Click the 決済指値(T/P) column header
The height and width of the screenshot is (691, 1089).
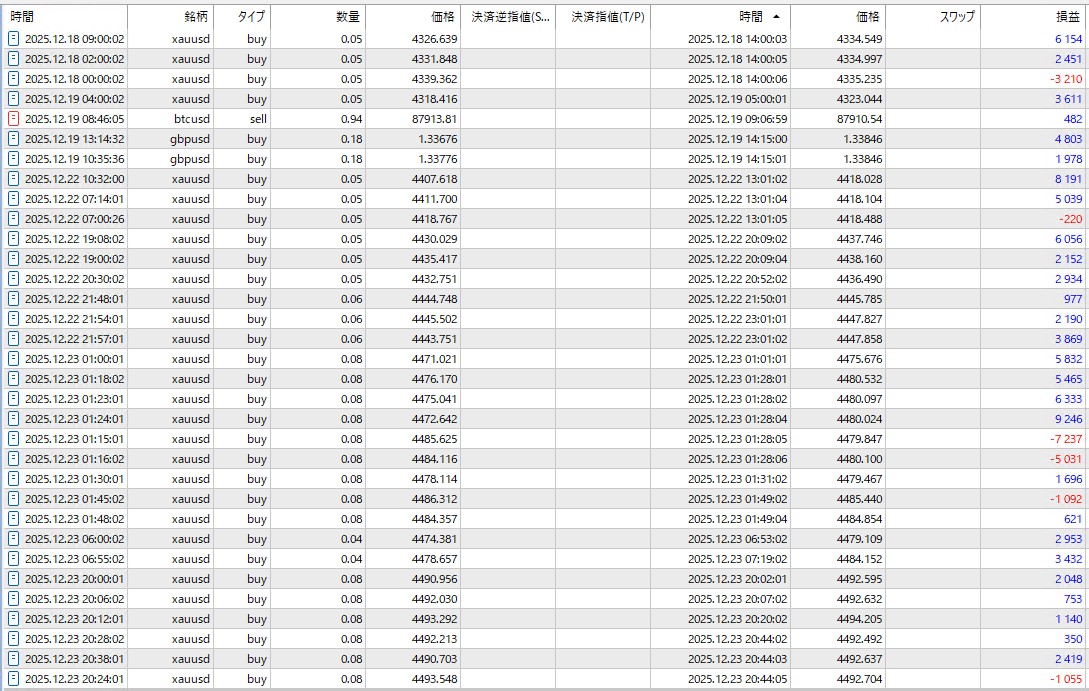pos(607,17)
